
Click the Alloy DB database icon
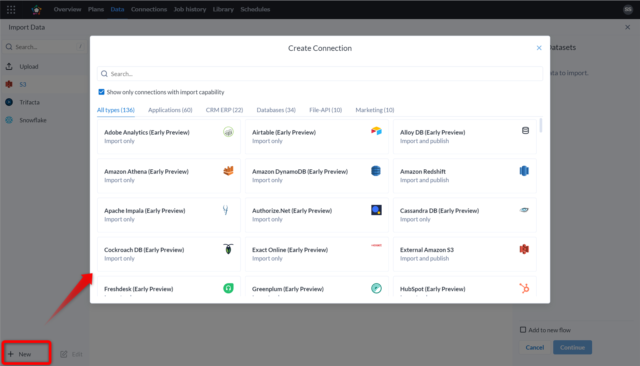pyautogui.click(x=525, y=131)
